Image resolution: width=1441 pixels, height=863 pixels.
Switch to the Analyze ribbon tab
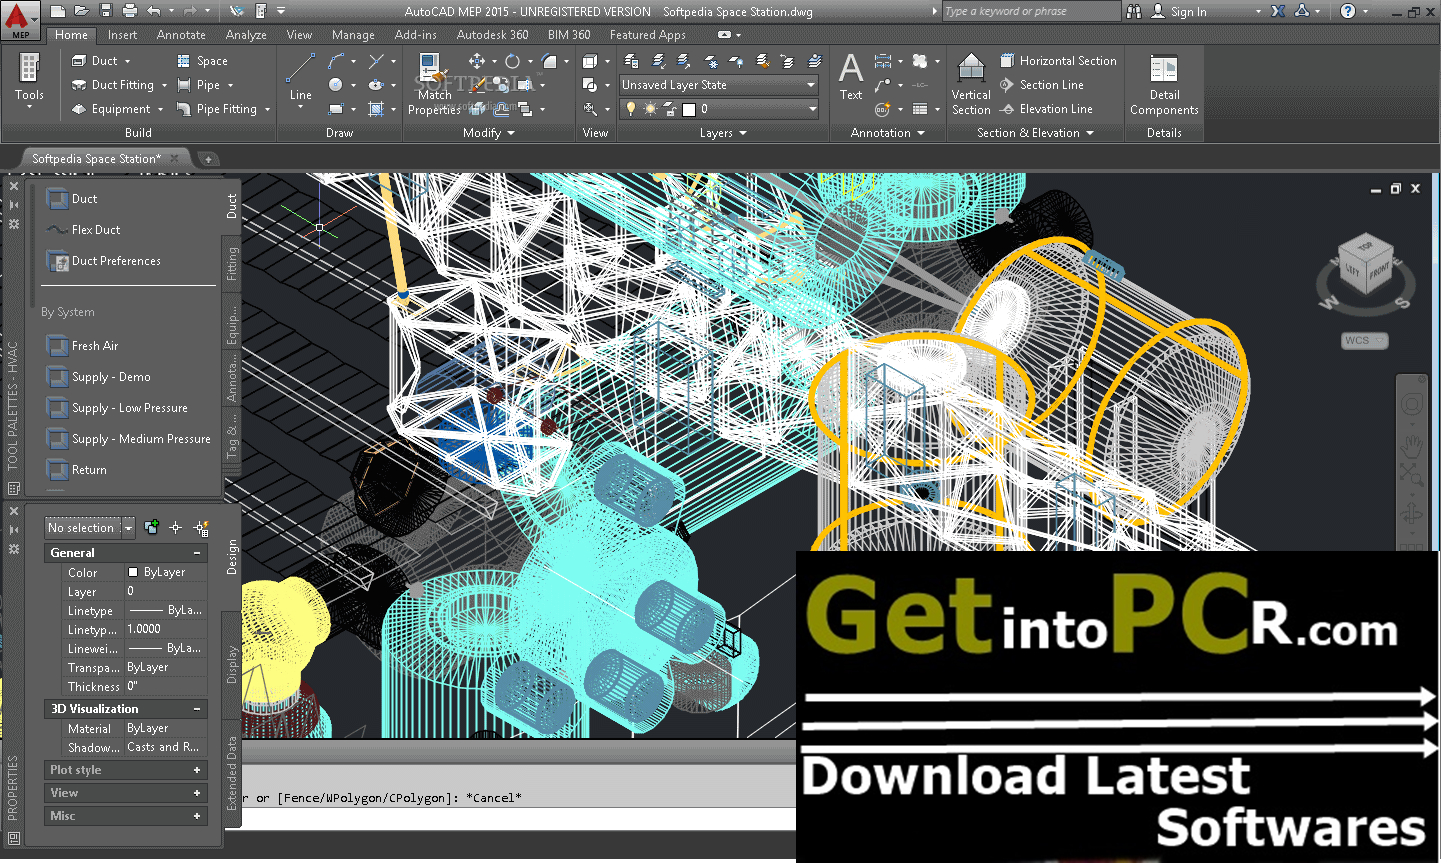[x=246, y=35]
